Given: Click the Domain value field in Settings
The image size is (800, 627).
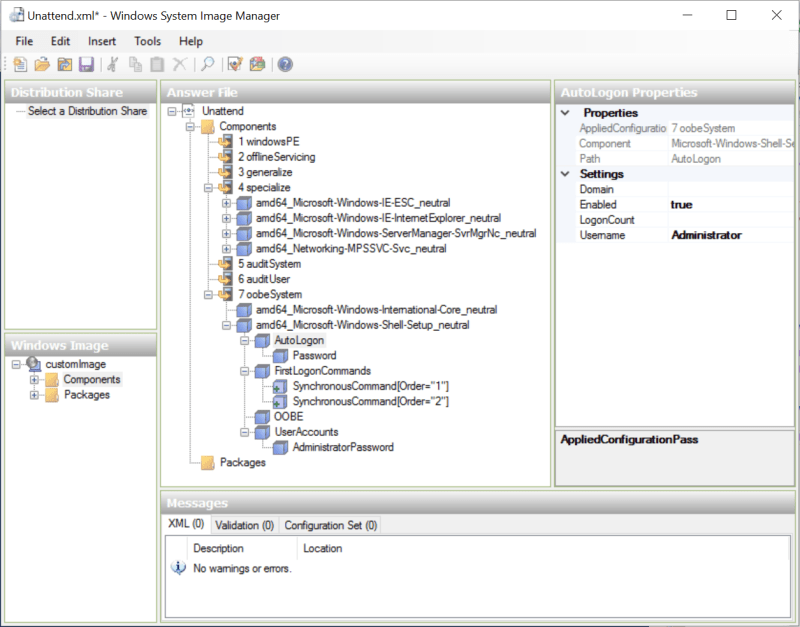Looking at the screenshot, I should point(730,189).
